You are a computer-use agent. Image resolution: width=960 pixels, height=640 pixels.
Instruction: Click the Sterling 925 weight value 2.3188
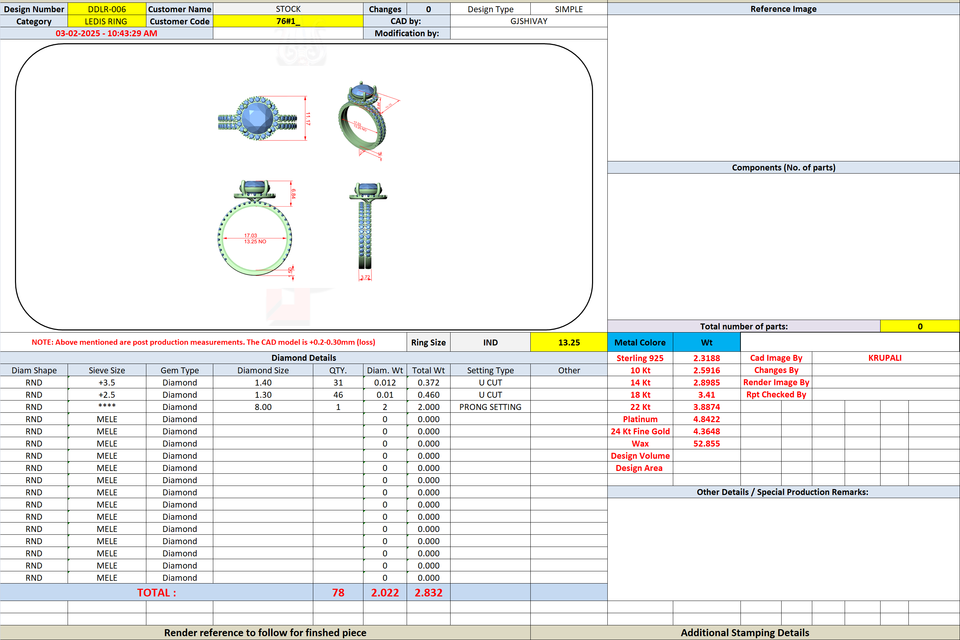coord(707,358)
